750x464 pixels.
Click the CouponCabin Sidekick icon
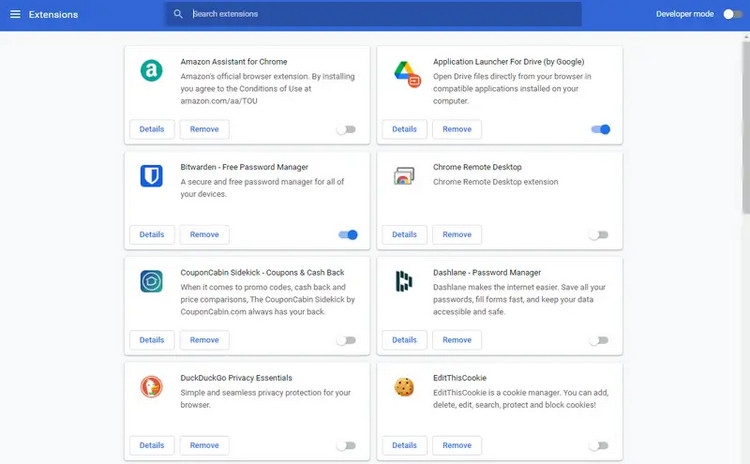[151, 281]
